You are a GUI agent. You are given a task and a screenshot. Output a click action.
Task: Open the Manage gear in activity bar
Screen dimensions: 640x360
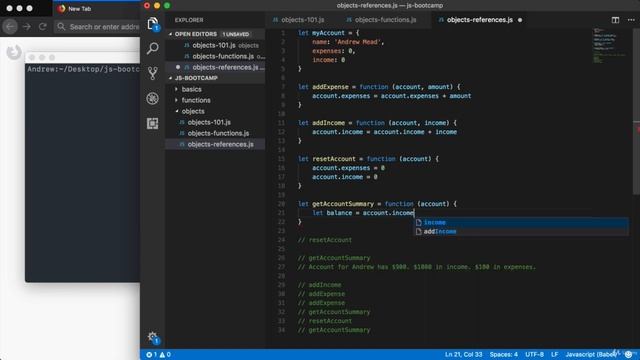pyautogui.click(x=153, y=338)
